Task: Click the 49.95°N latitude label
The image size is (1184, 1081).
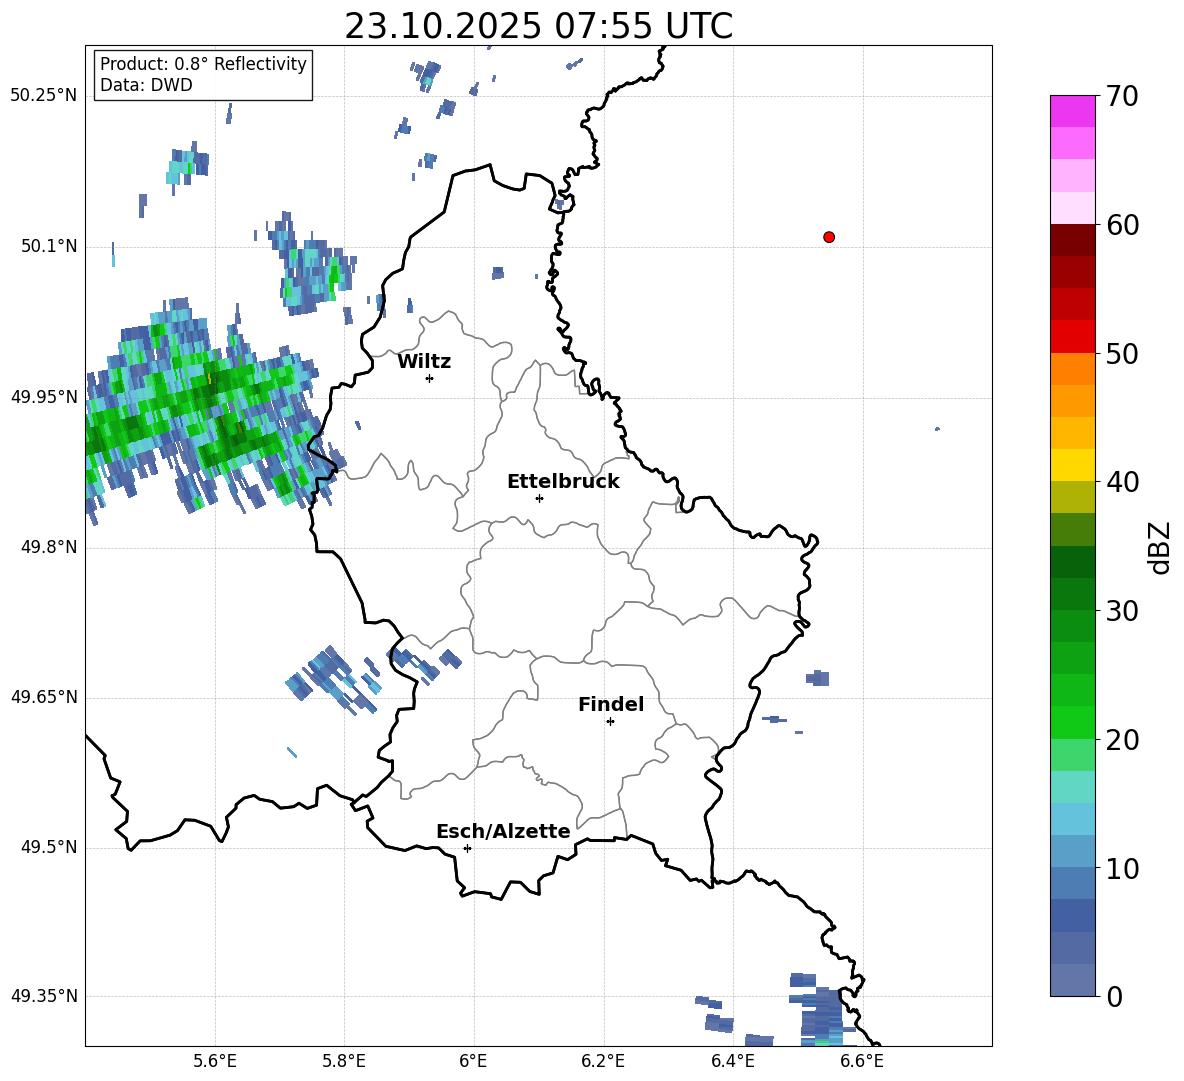Action: pyautogui.click(x=44, y=397)
